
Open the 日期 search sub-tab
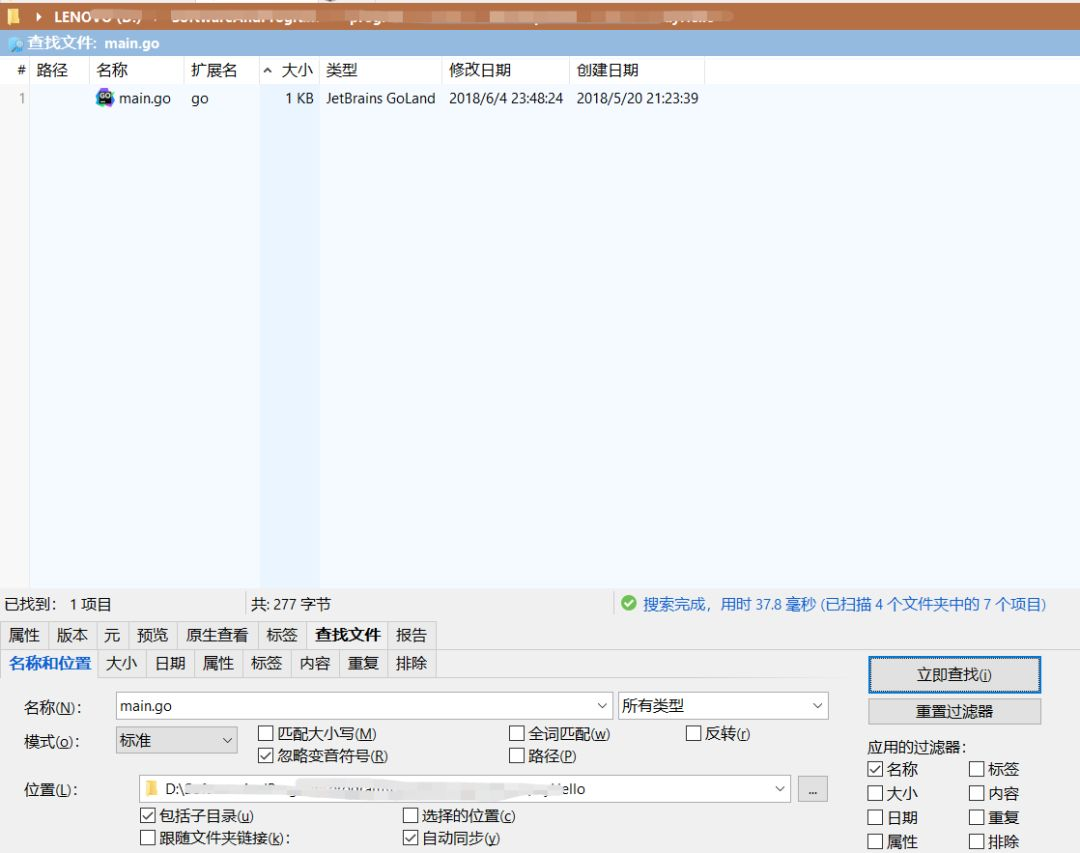click(170, 663)
